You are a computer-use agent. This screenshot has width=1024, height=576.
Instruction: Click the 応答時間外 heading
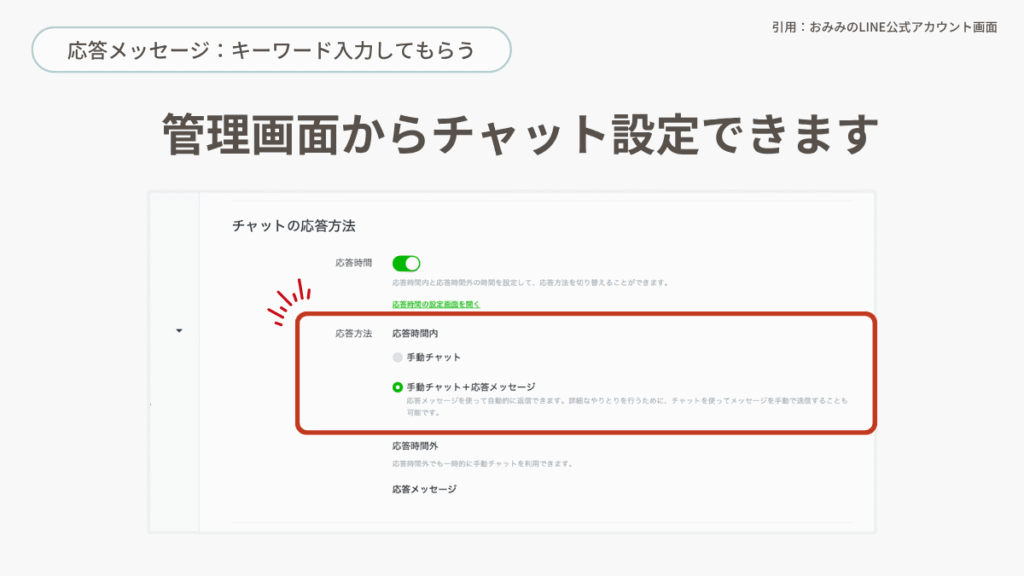415,446
